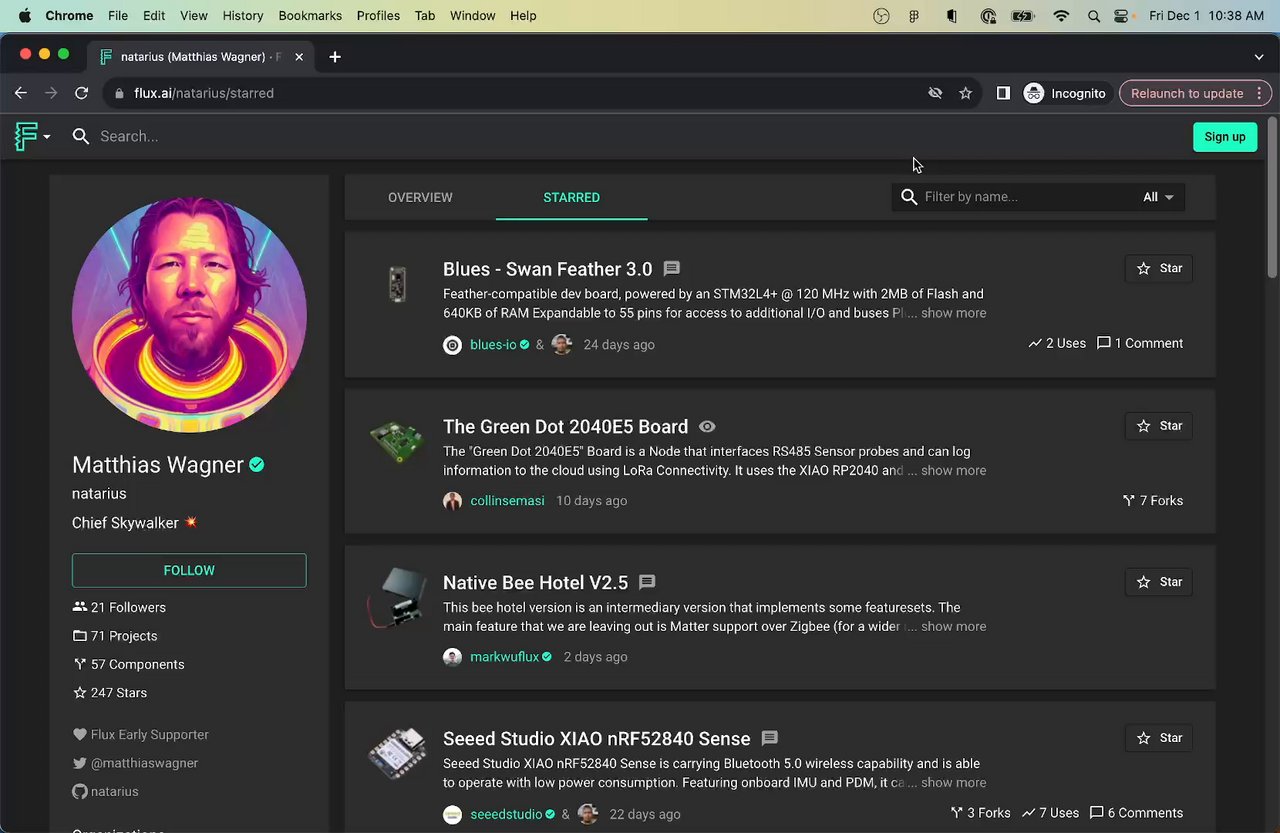Open XIAO nRF52840 Sense thumbnail
This screenshot has width=1280, height=833.
(396, 754)
